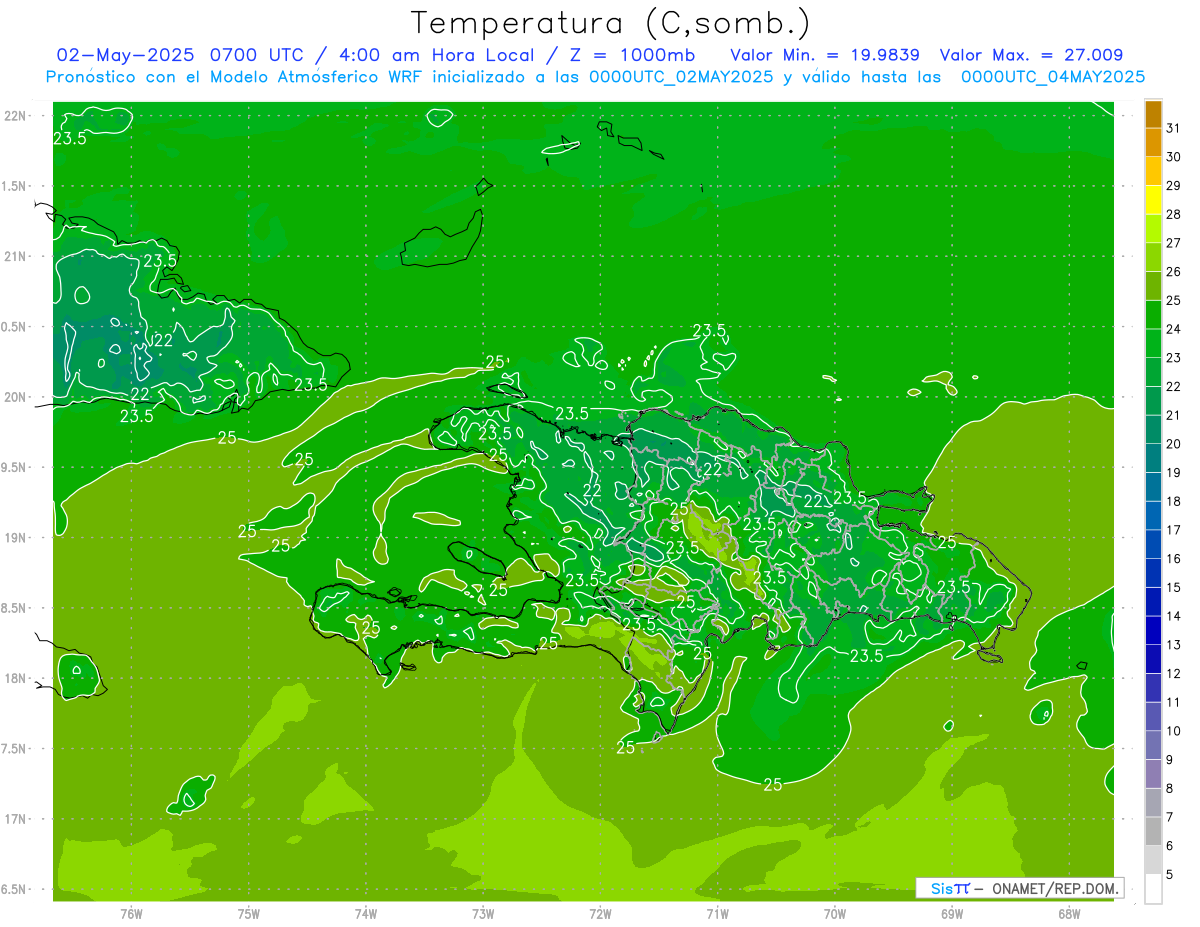Image resolution: width=1200 pixels, height=927 pixels.
Task: Click the '74W' longitude axis label
Action: click(366, 913)
